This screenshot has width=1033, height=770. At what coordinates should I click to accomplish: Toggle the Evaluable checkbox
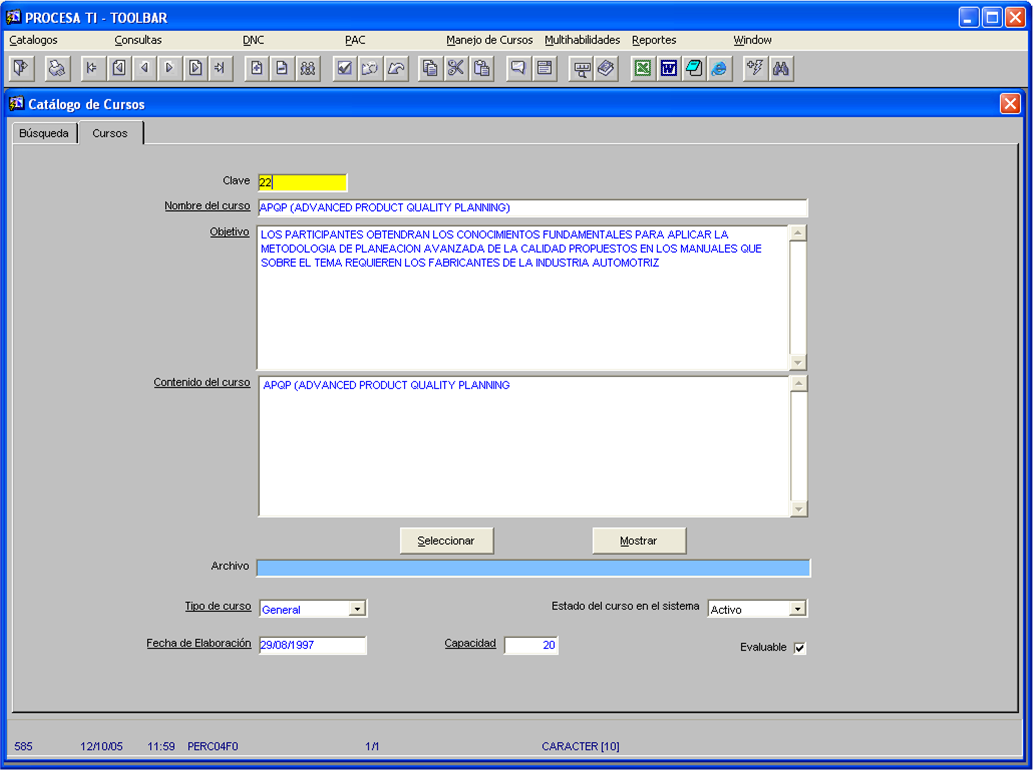pos(799,648)
